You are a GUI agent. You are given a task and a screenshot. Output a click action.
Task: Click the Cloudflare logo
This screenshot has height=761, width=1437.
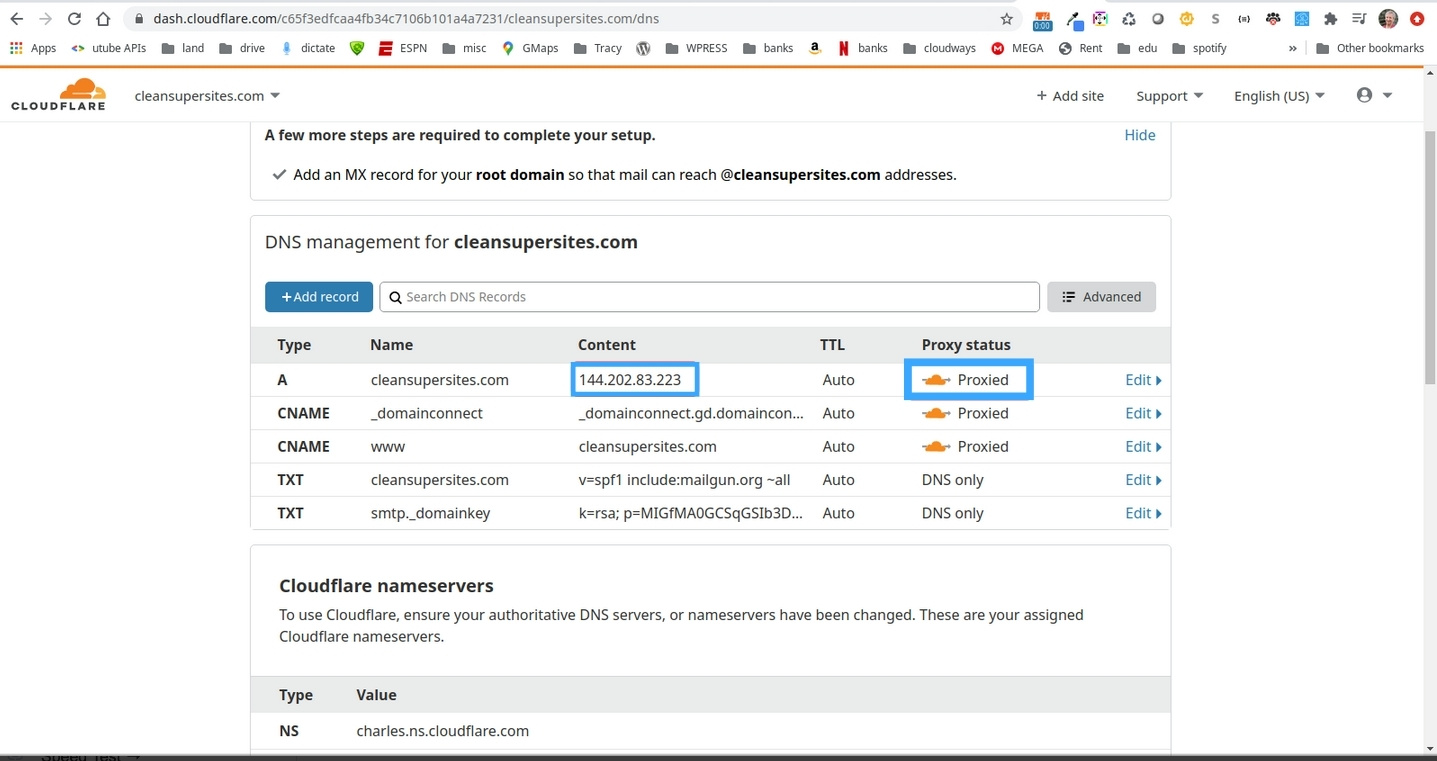58,95
